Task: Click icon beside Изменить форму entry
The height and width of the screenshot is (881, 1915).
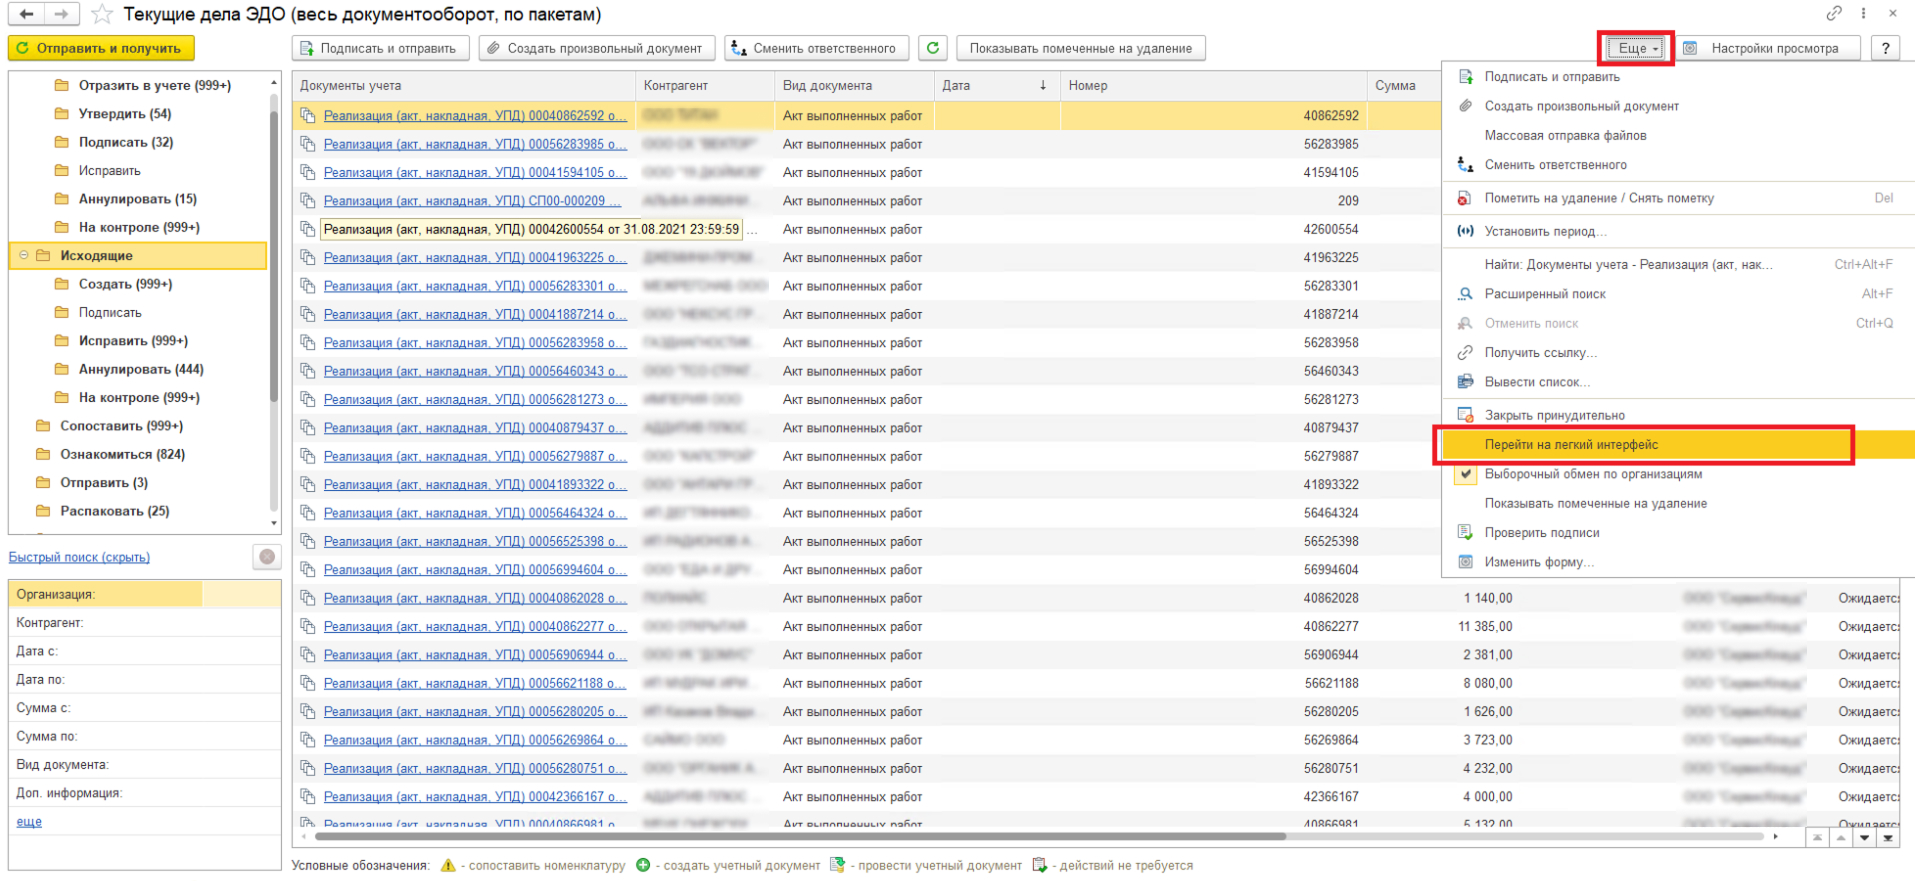Action: 1466,562
